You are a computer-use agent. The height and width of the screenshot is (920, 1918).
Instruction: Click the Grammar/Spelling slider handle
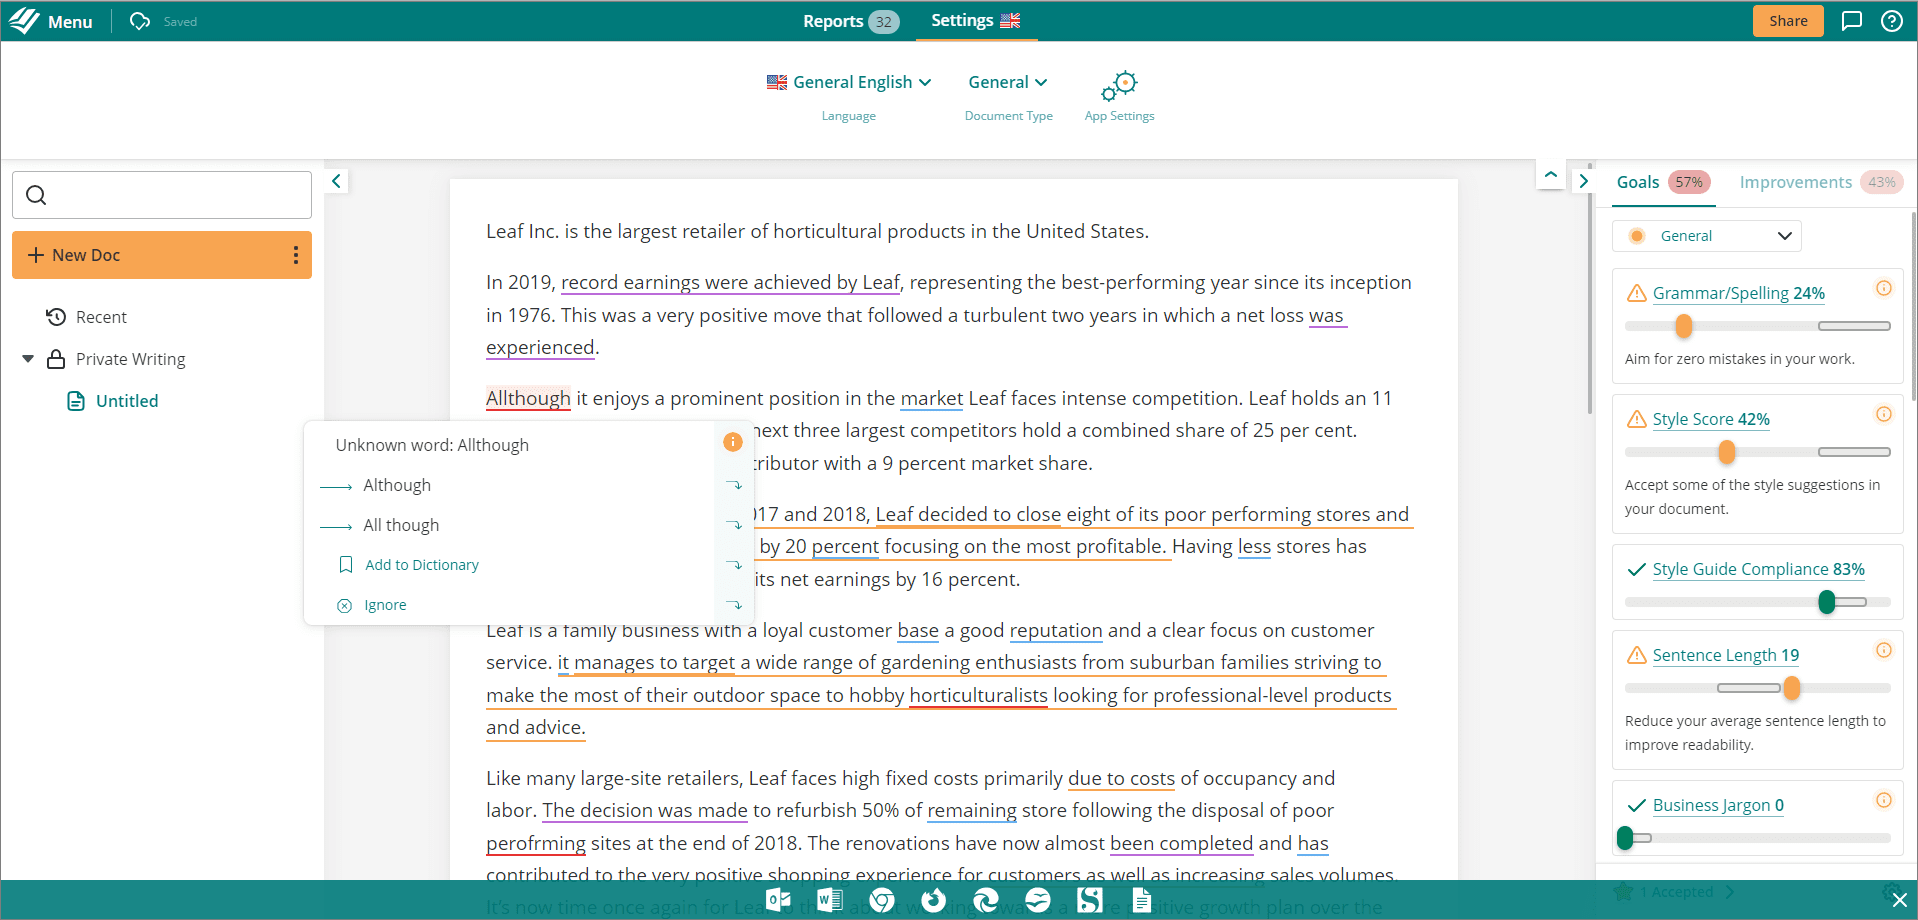1684,326
